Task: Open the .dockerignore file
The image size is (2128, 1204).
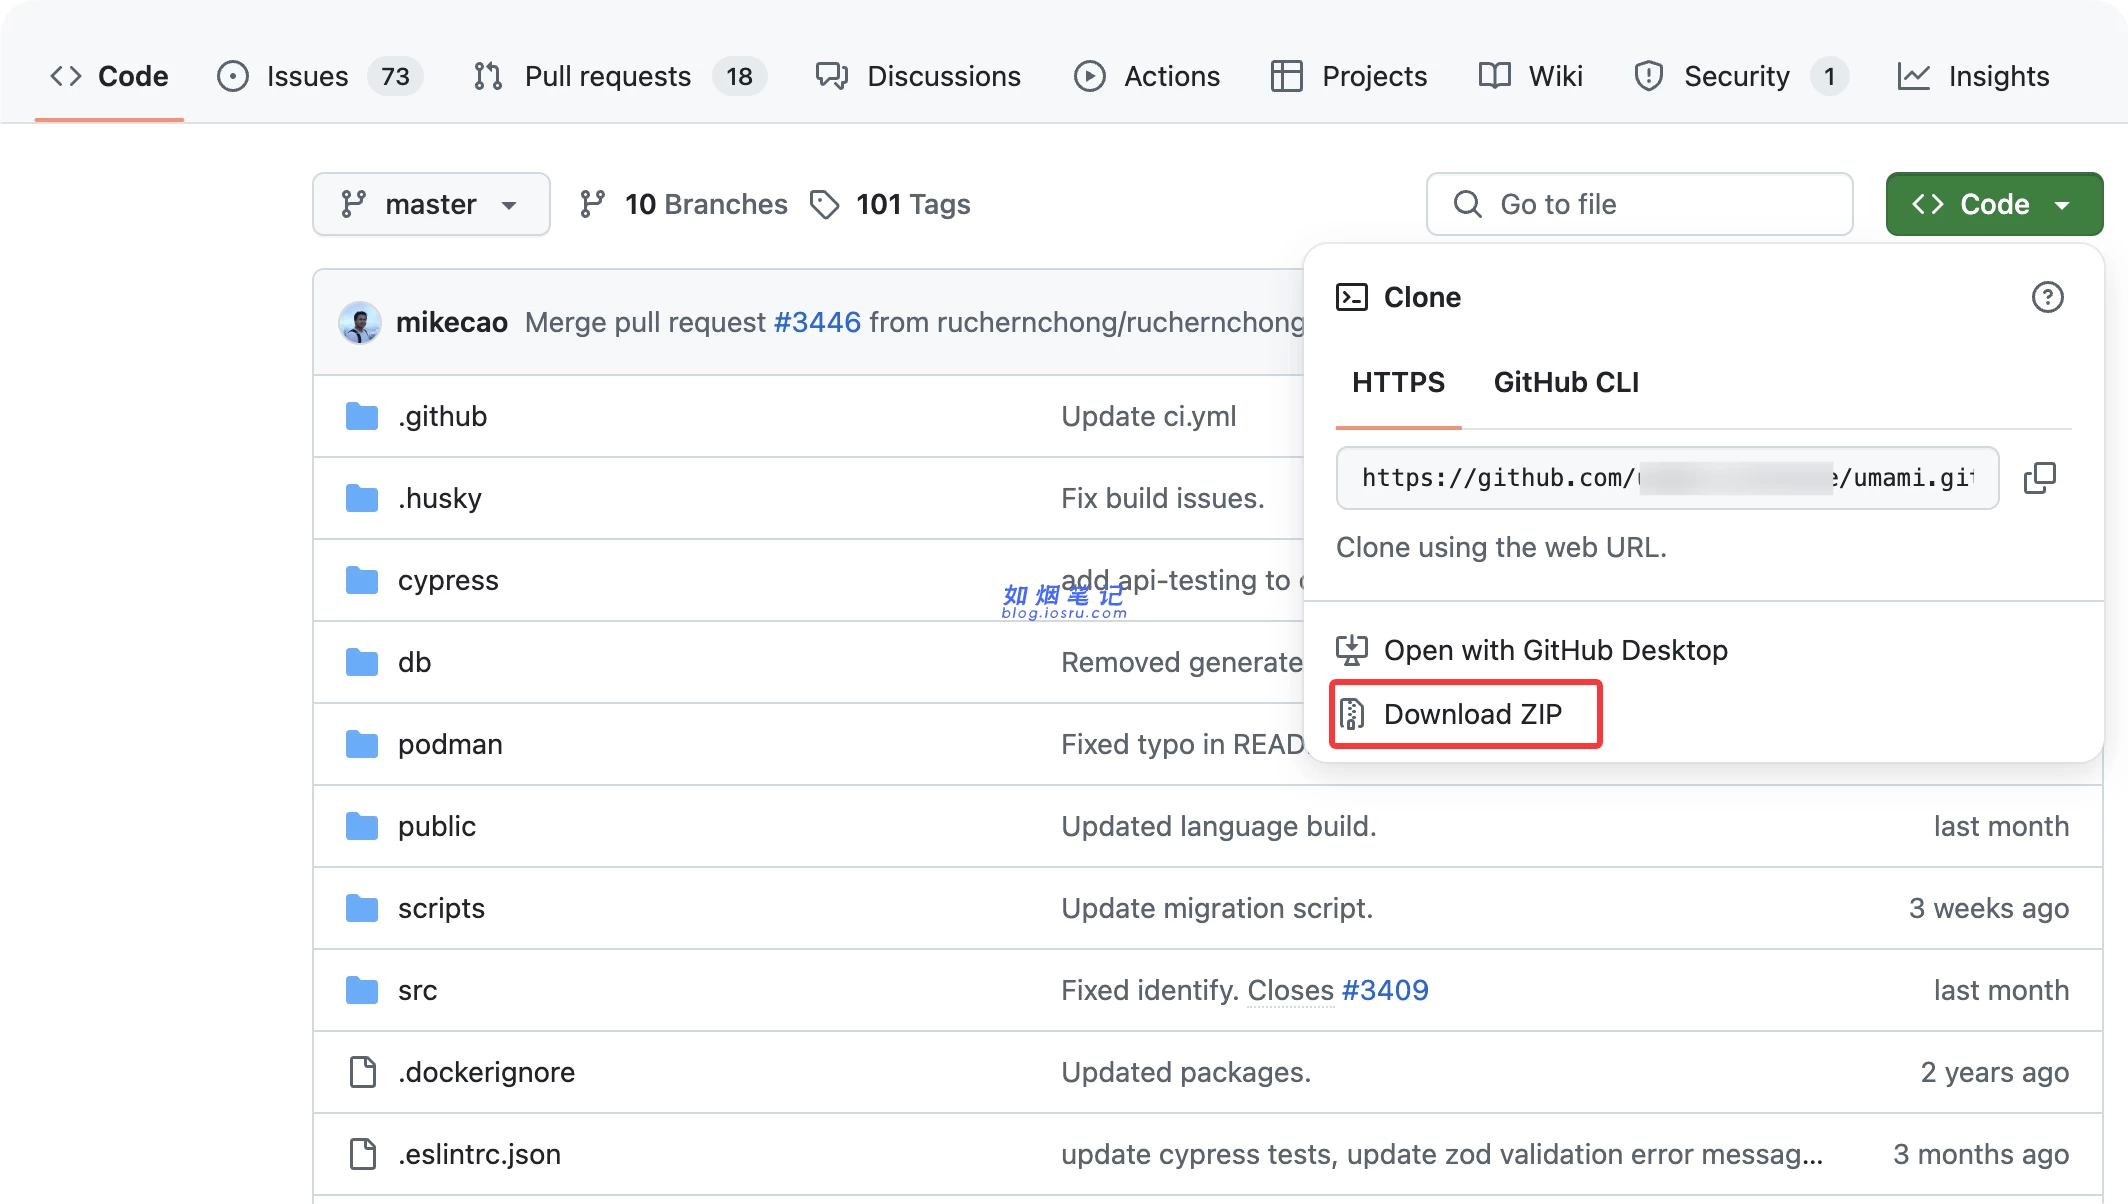Action: coord(486,1072)
